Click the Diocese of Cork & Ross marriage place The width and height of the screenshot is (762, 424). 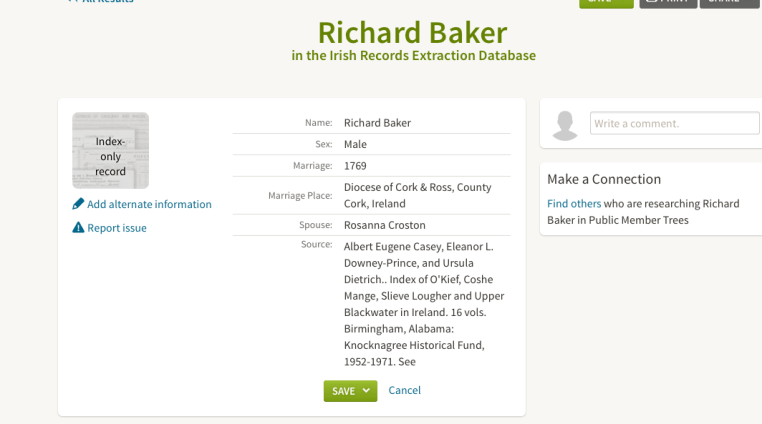(x=417, y=195)
